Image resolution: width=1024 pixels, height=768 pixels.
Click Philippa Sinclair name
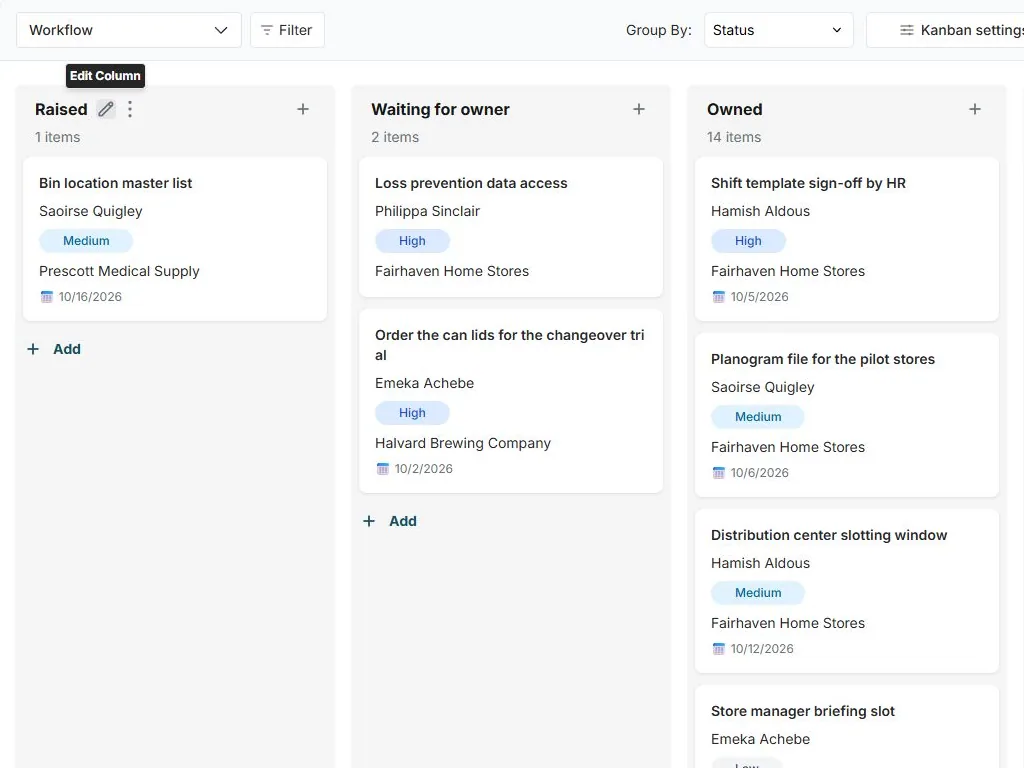click(x=427, y=211)
